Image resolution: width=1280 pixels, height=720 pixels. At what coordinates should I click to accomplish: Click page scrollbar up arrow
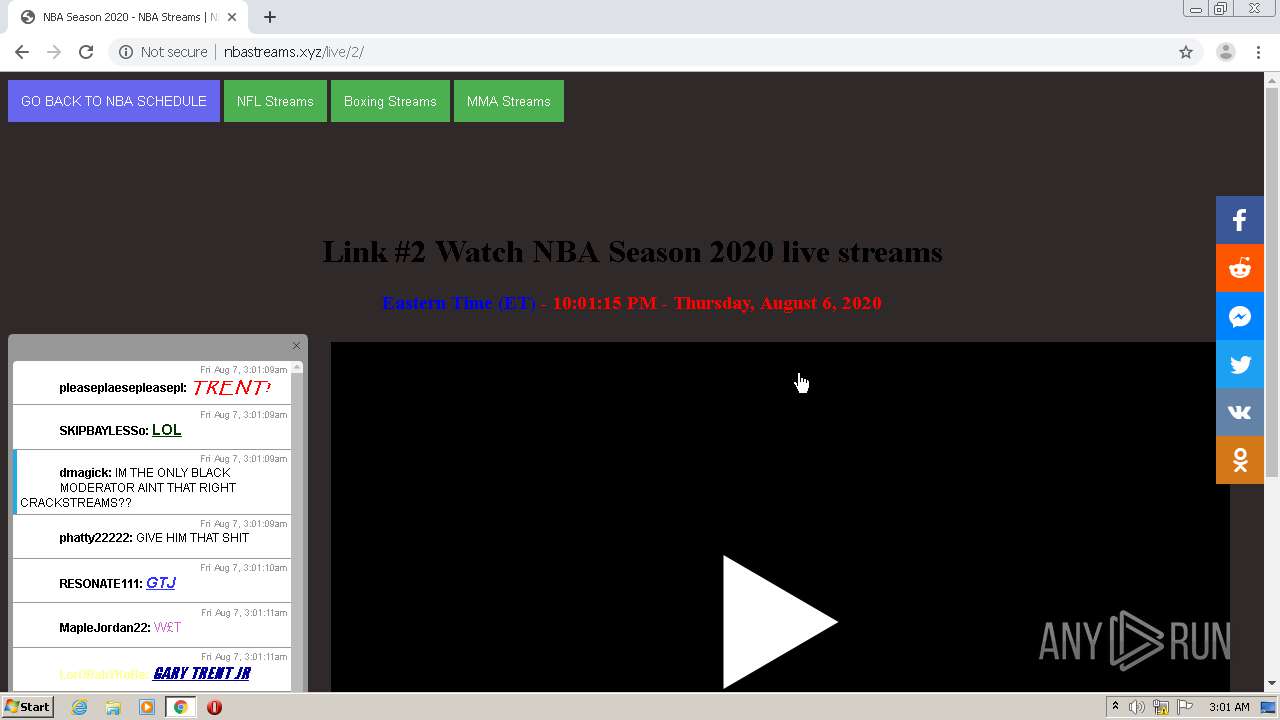click(x=1272, y=80)
